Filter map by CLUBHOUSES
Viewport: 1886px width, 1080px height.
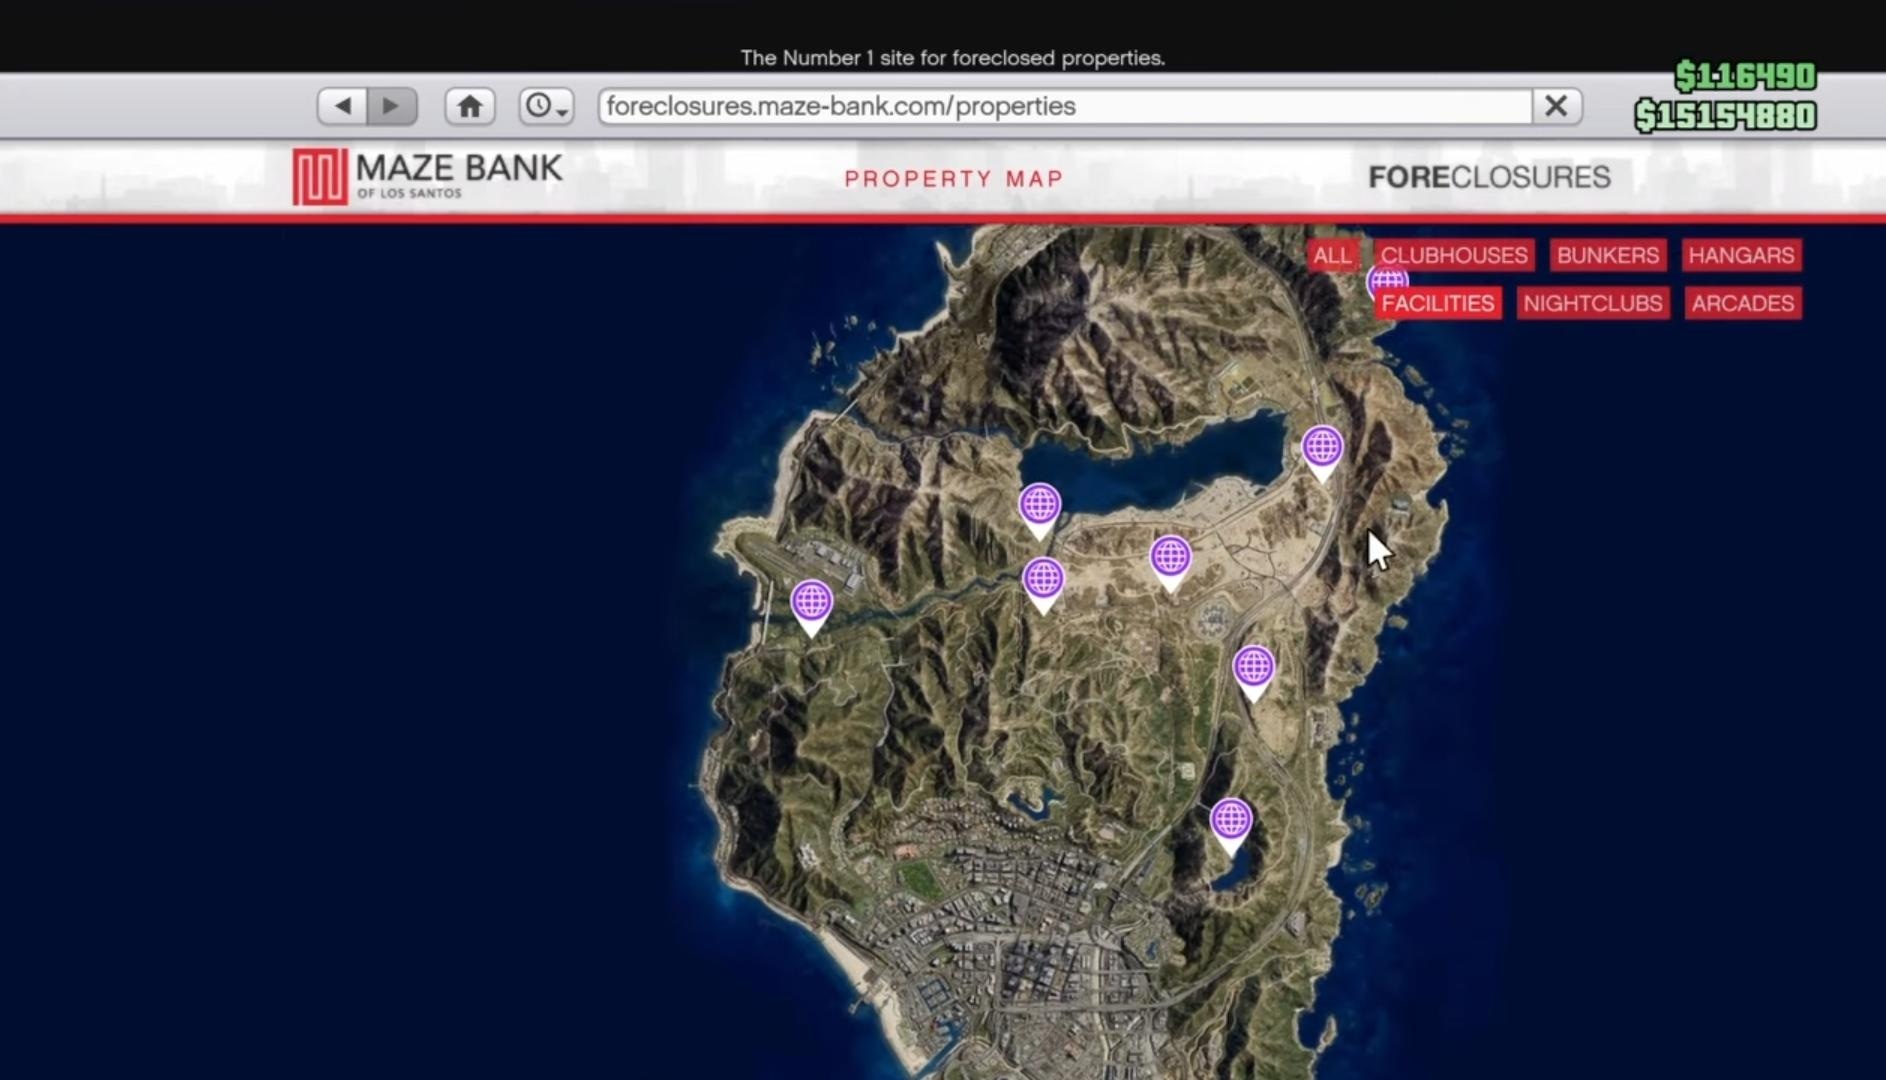tap(1454, 255)
